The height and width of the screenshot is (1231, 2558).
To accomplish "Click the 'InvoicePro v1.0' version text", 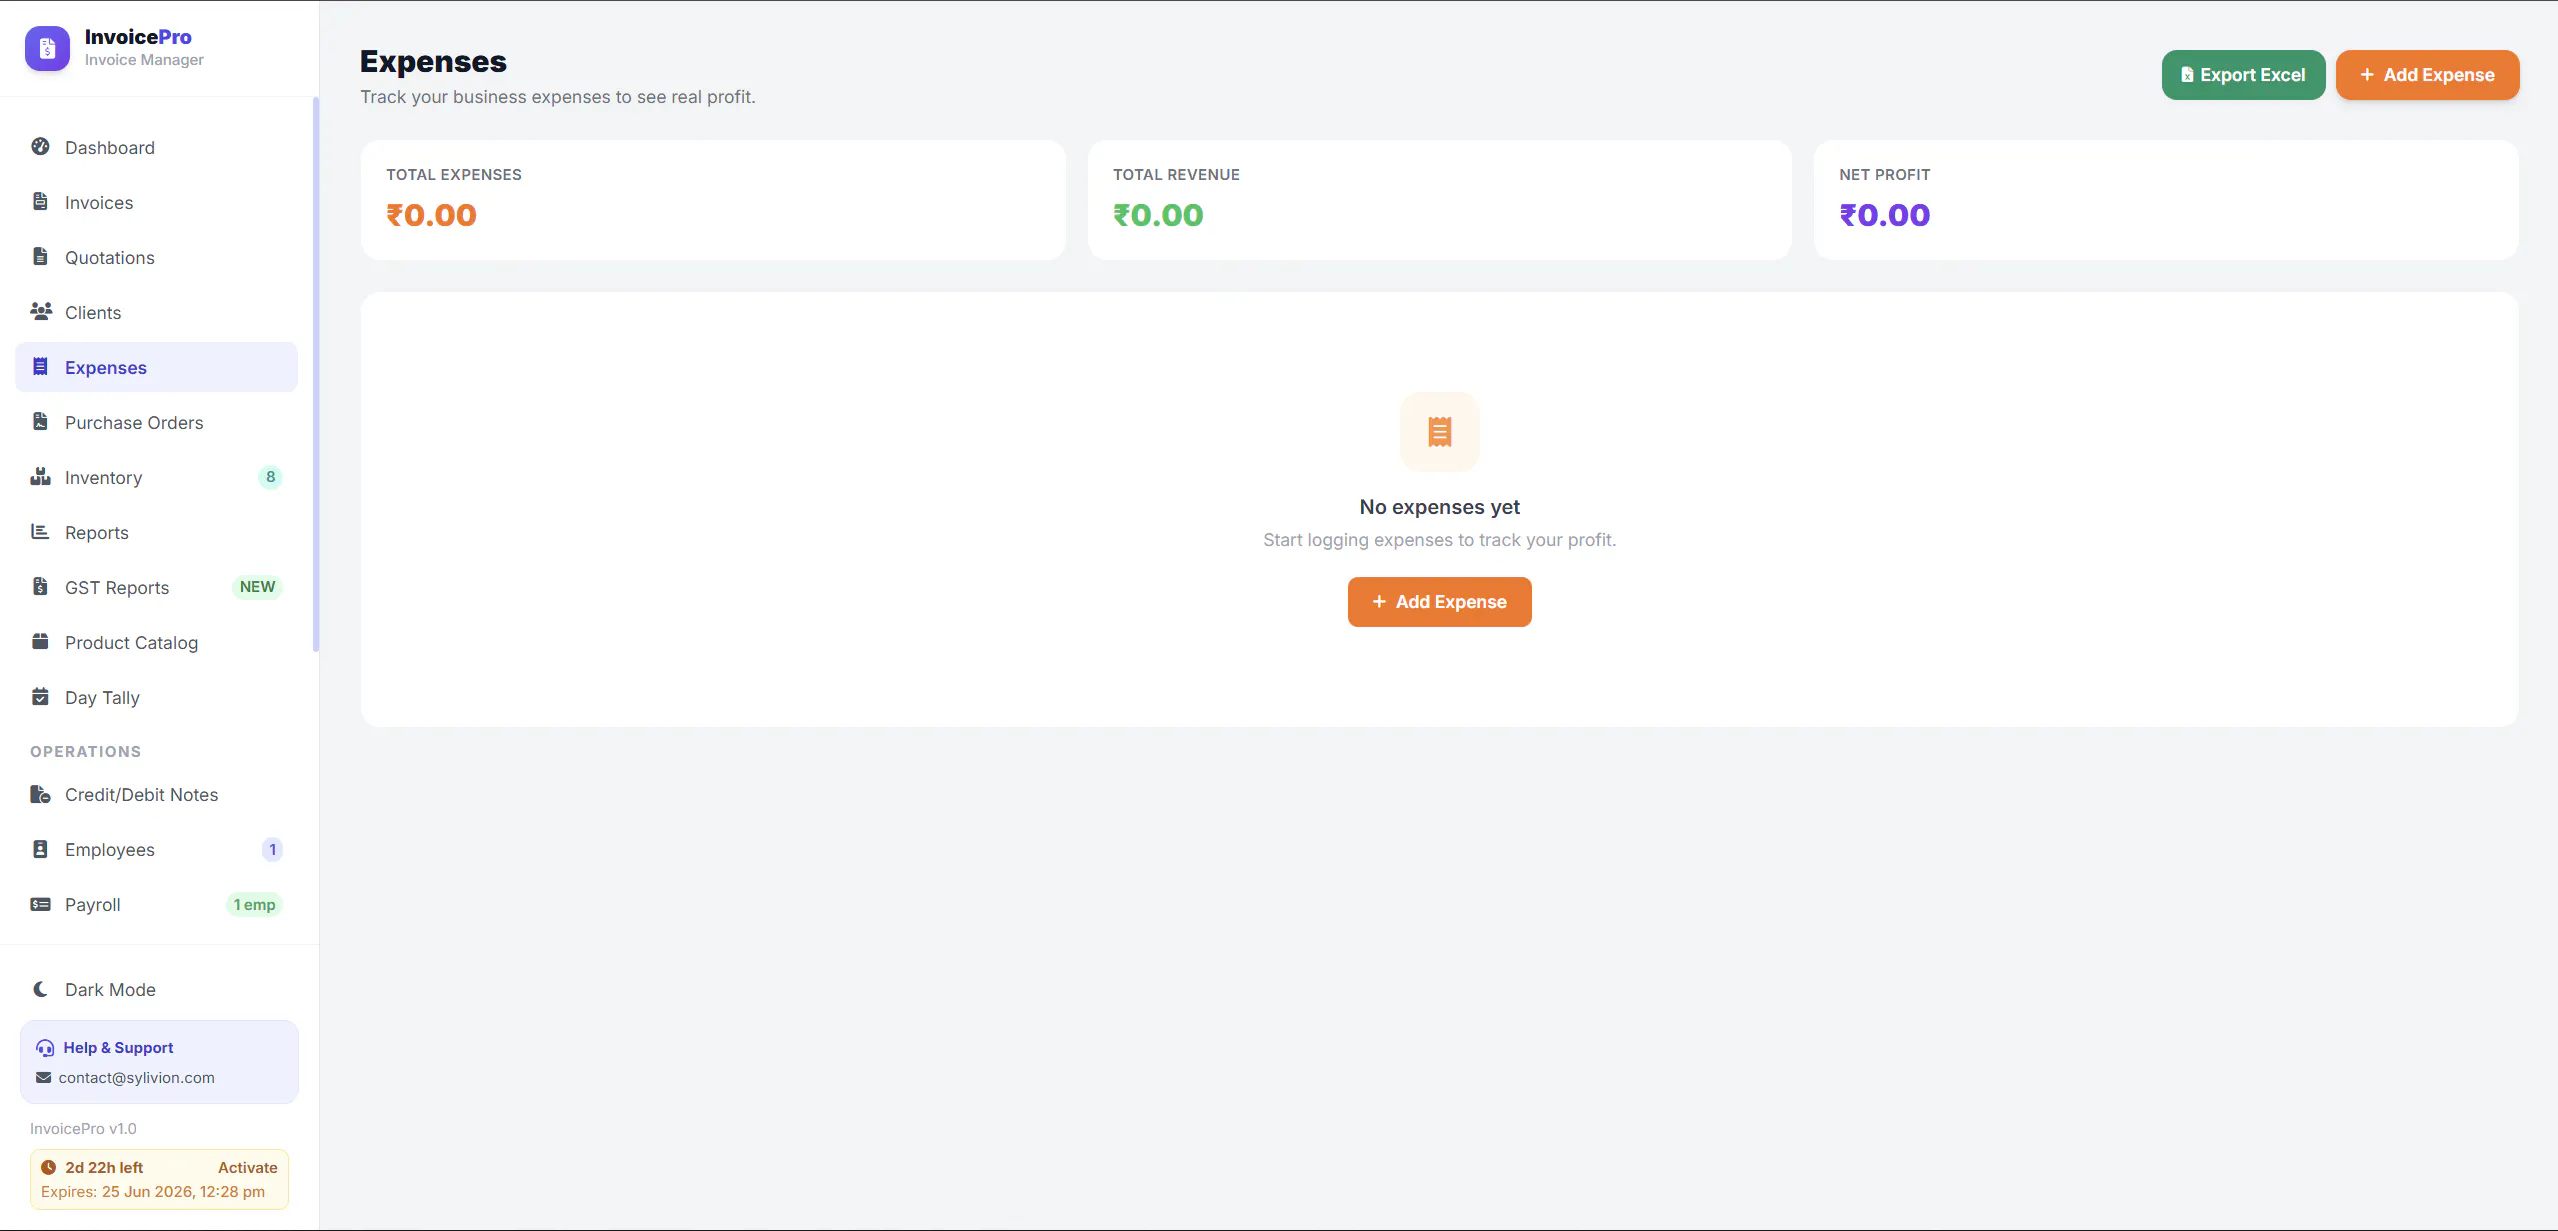I will click(83, 1128).
